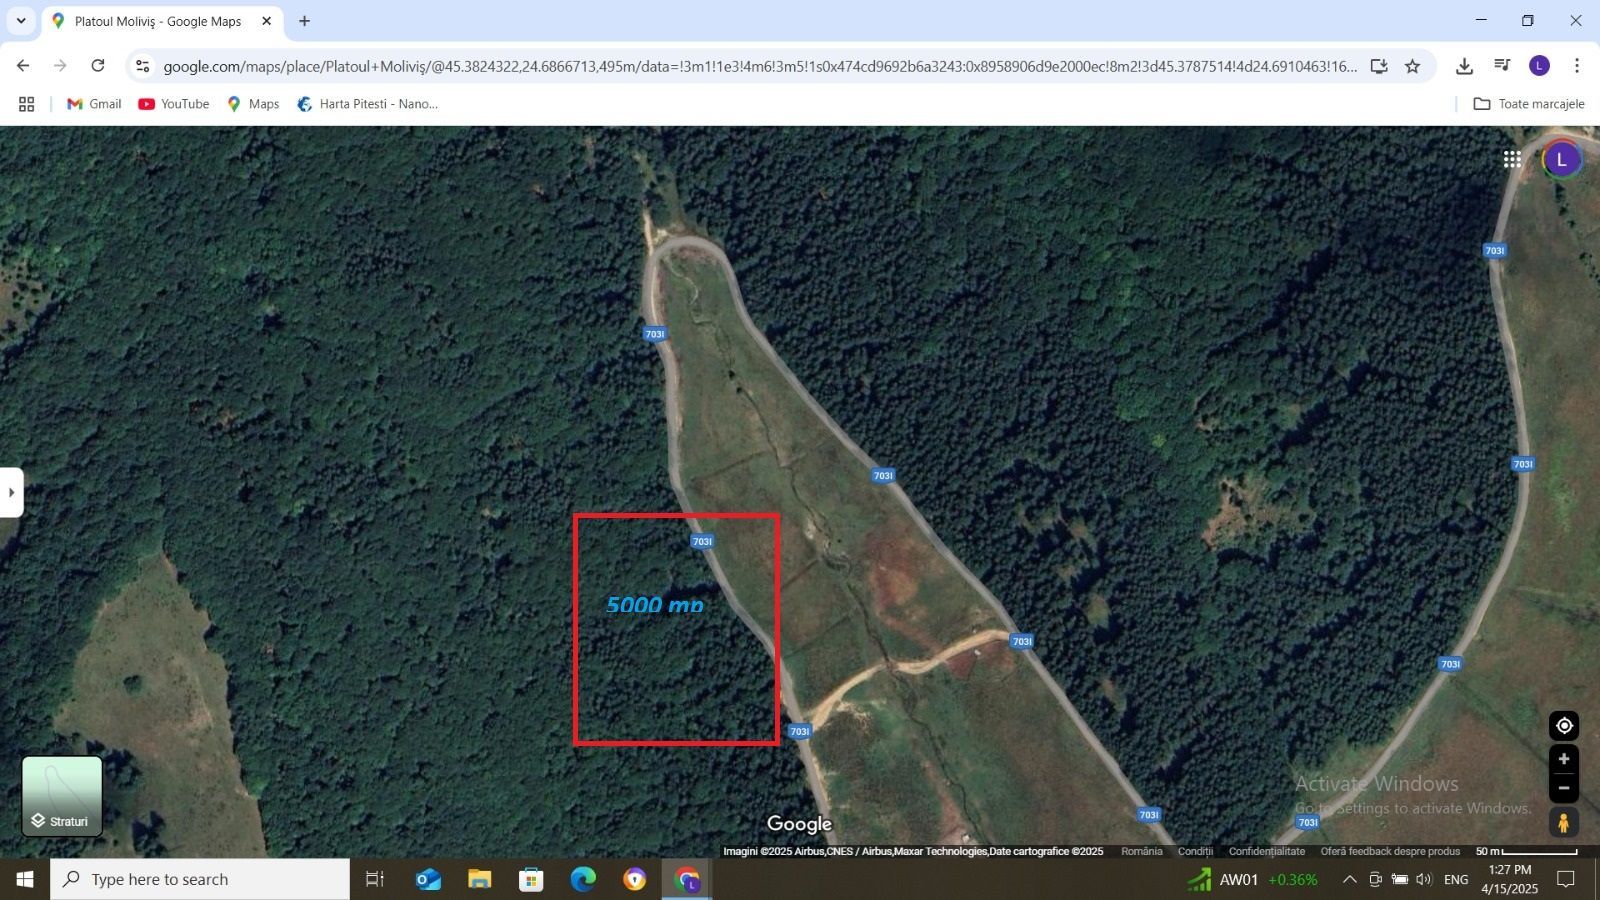Zoom in on the map

pos(1564,759)
